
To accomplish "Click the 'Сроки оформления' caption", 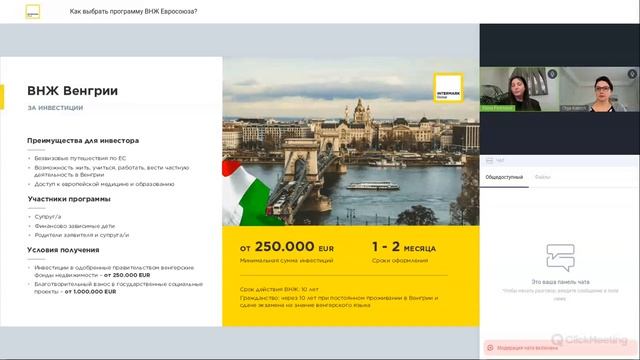I will pyautogui.click(x=400, y=260).
